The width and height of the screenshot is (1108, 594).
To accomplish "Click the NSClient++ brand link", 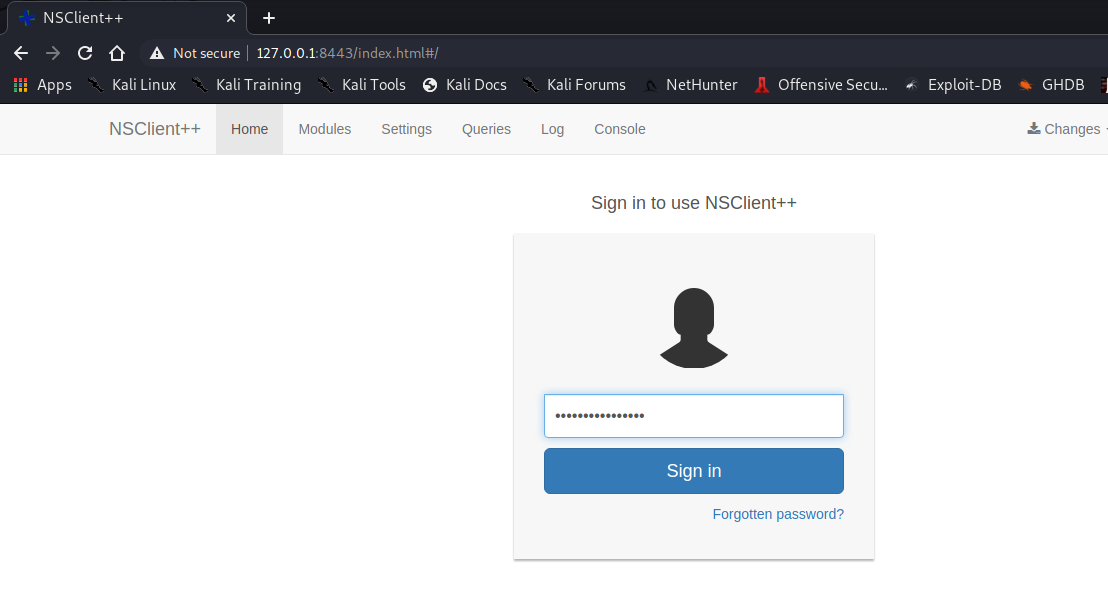I will (x=155, y=129).
